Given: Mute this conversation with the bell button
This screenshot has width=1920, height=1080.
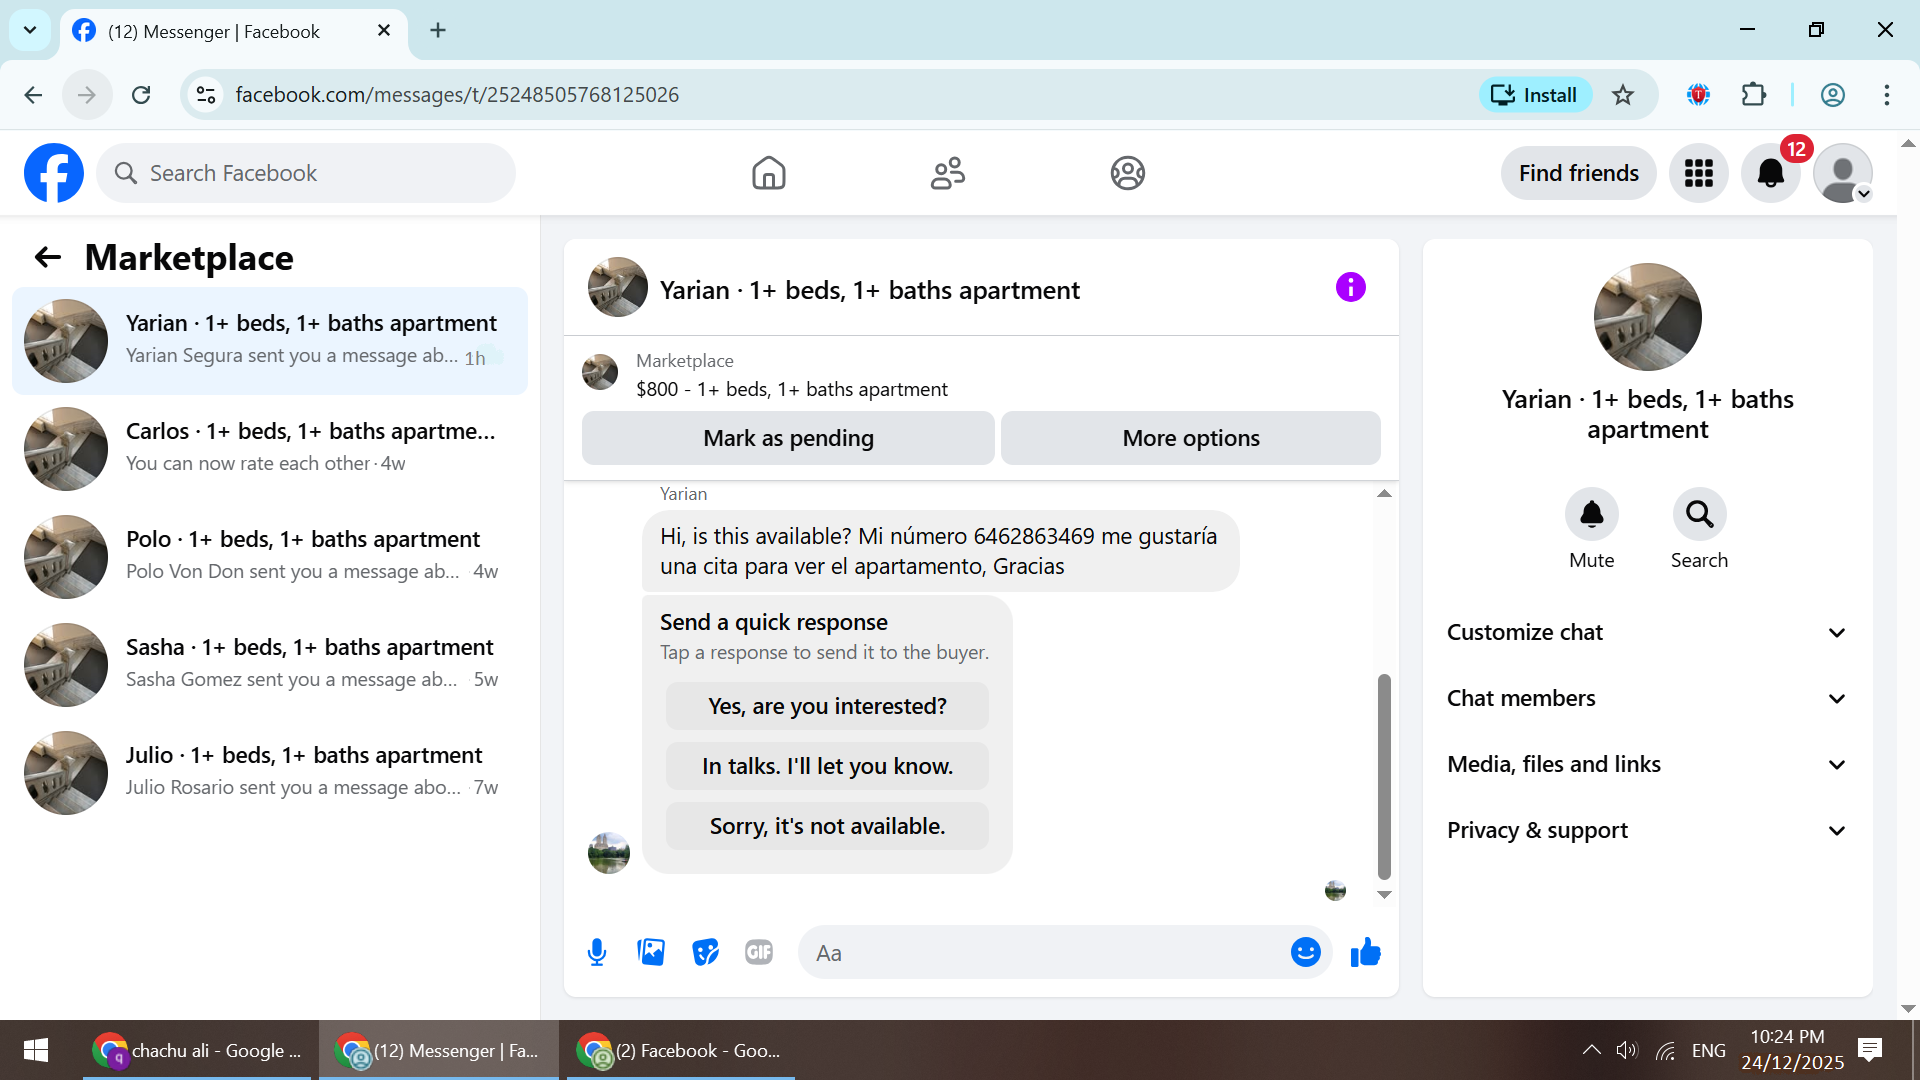Looking at the screenshot, I should [x=1591, y=515].
